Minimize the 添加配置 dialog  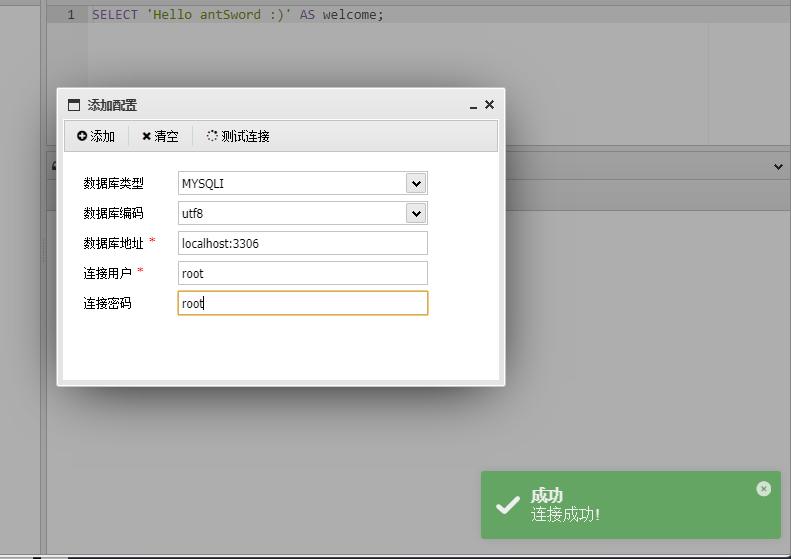(x=473, y=105)
